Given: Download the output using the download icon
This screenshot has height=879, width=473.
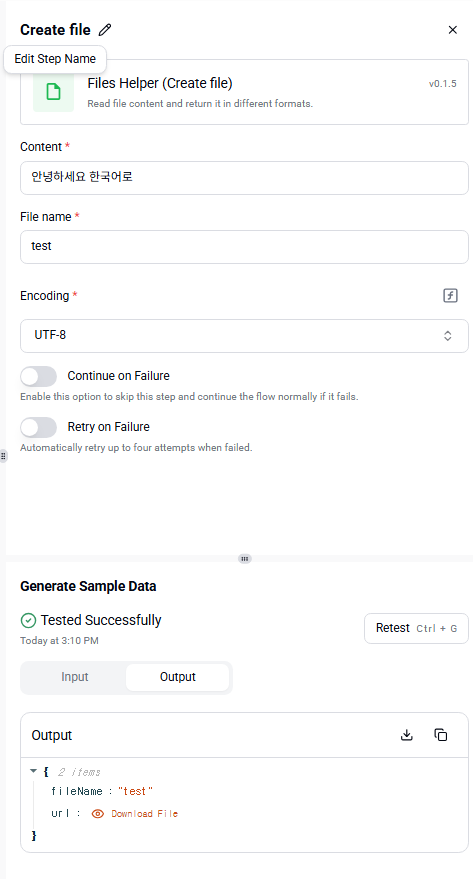Looking at the screenshot, I should (407, 735).
